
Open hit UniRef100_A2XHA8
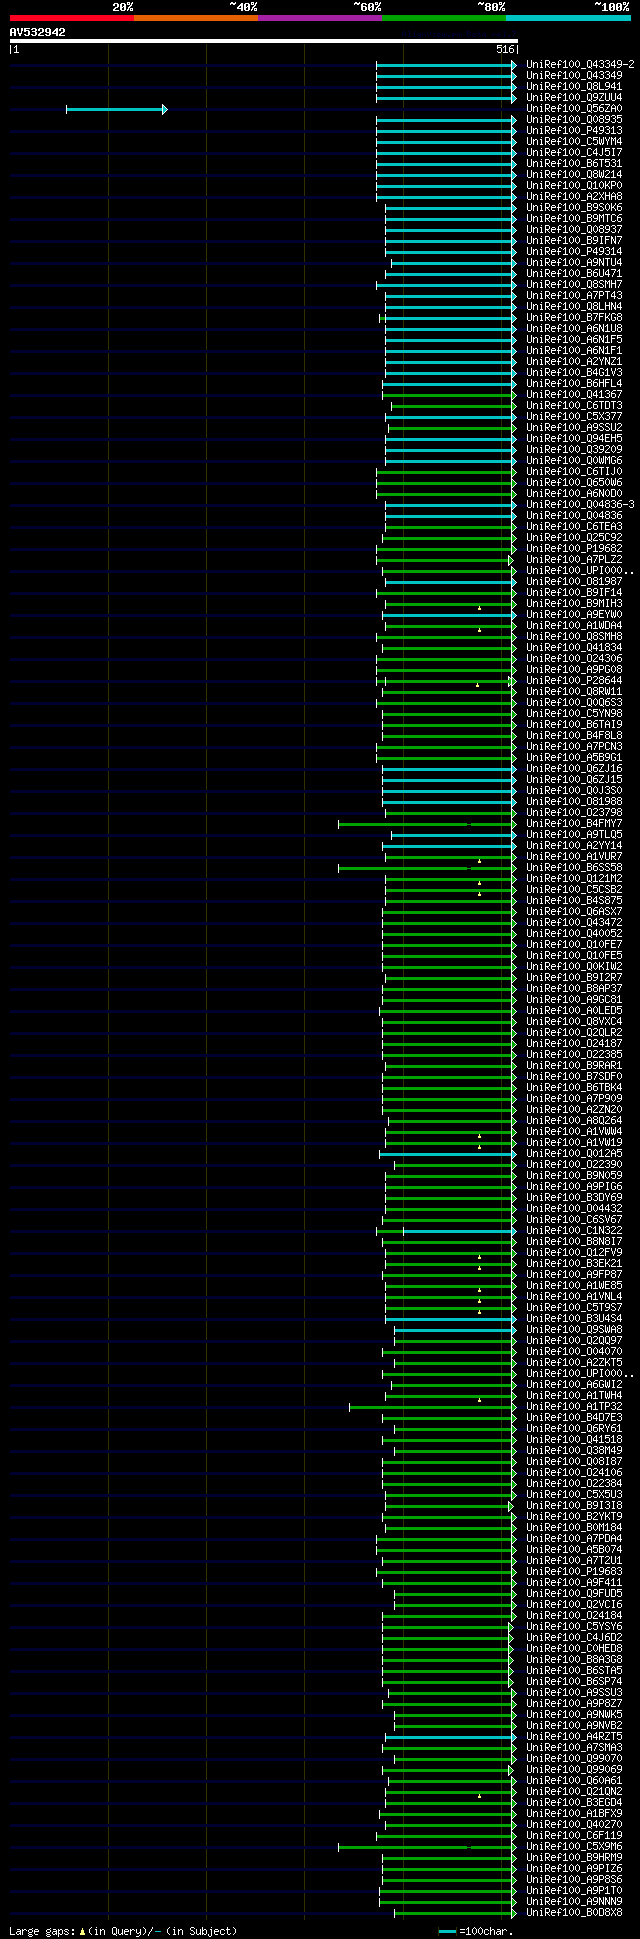tap(574, 197)
